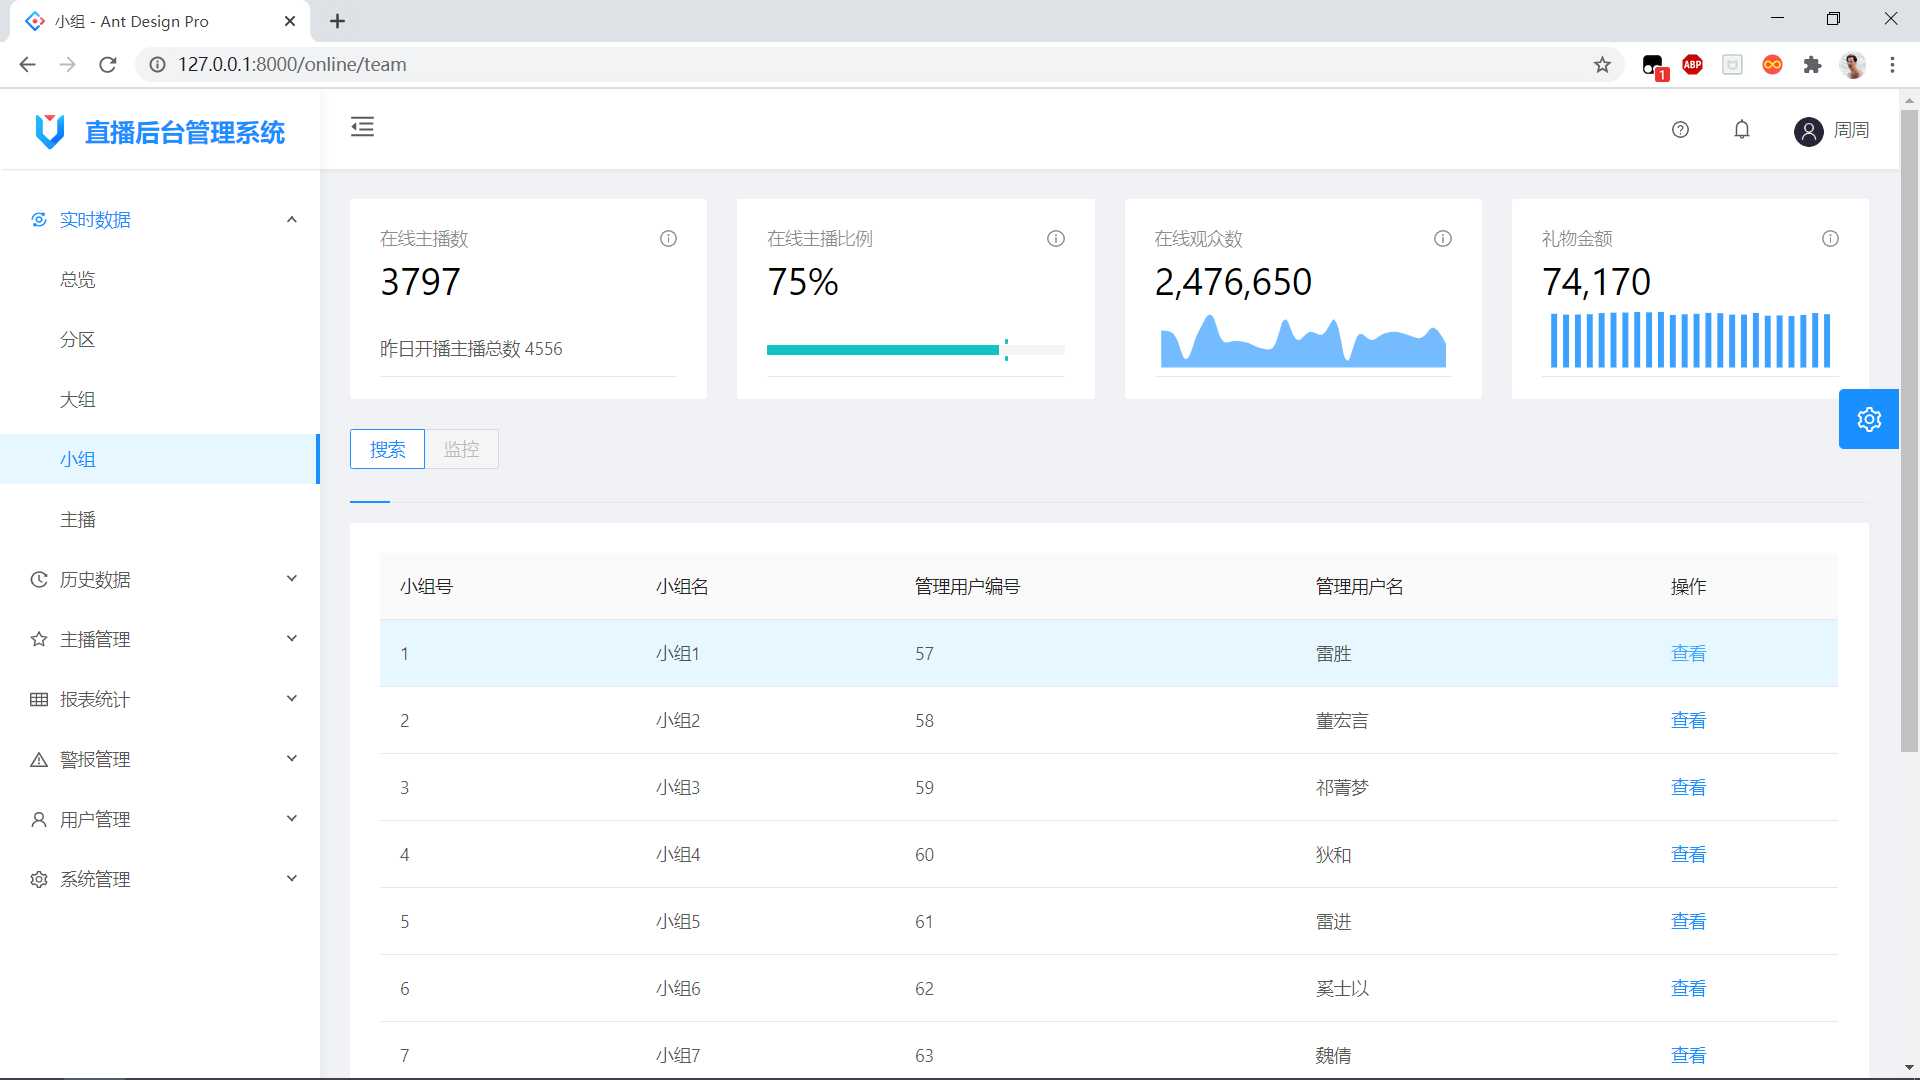Open the 总览 menu item

click(x=160, y=280)
